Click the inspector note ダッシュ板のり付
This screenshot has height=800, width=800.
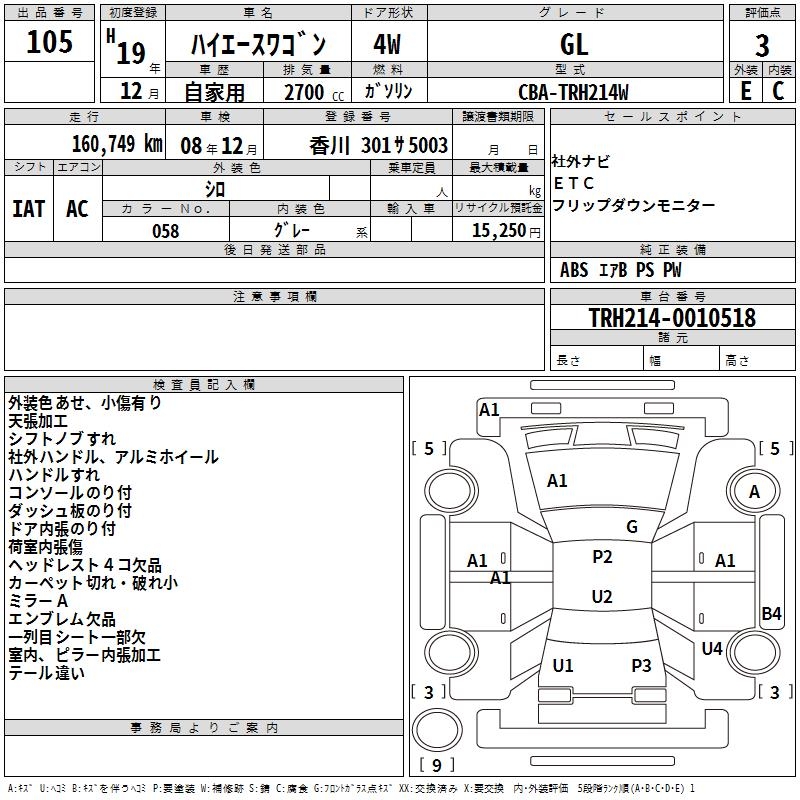pyautogui.click(x=70, y=510)
